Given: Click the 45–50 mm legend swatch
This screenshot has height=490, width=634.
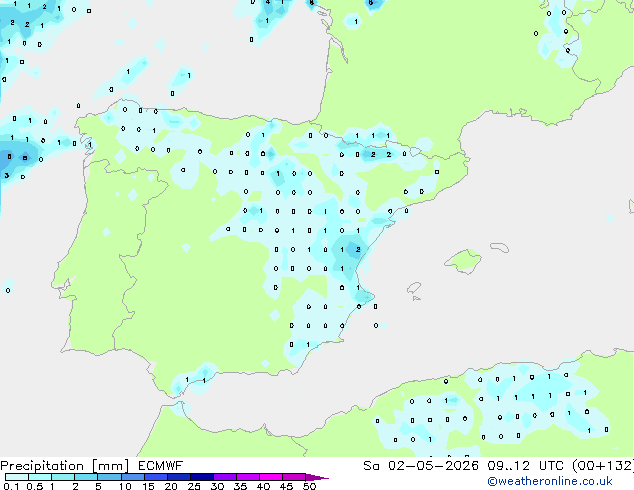Looking at the screenshot, I should [294, 477].
